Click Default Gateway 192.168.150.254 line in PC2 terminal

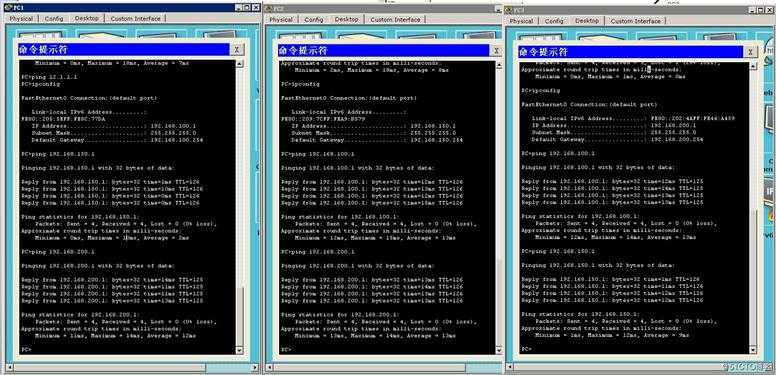point(377,140)
